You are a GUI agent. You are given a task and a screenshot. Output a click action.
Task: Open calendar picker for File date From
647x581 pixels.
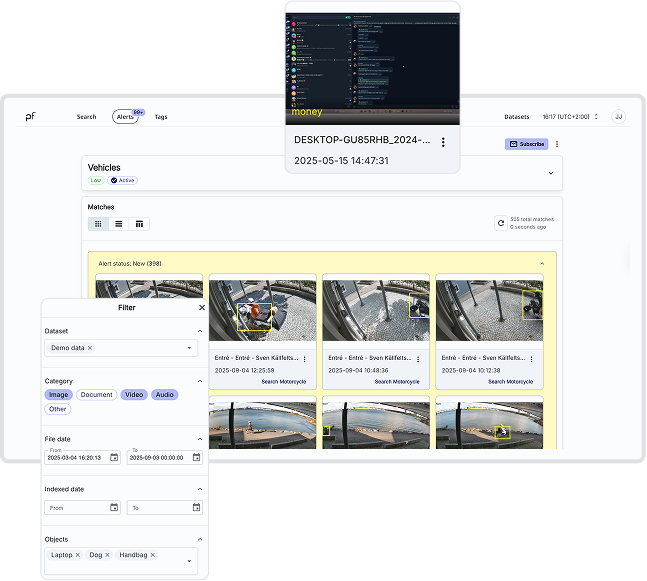pyautogui.click(x=114, y=457)
